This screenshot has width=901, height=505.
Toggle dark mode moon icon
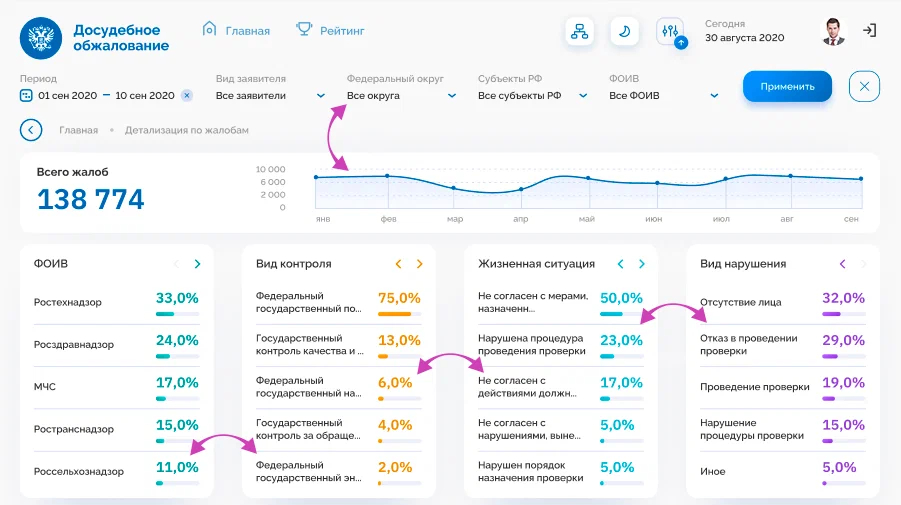625,31
